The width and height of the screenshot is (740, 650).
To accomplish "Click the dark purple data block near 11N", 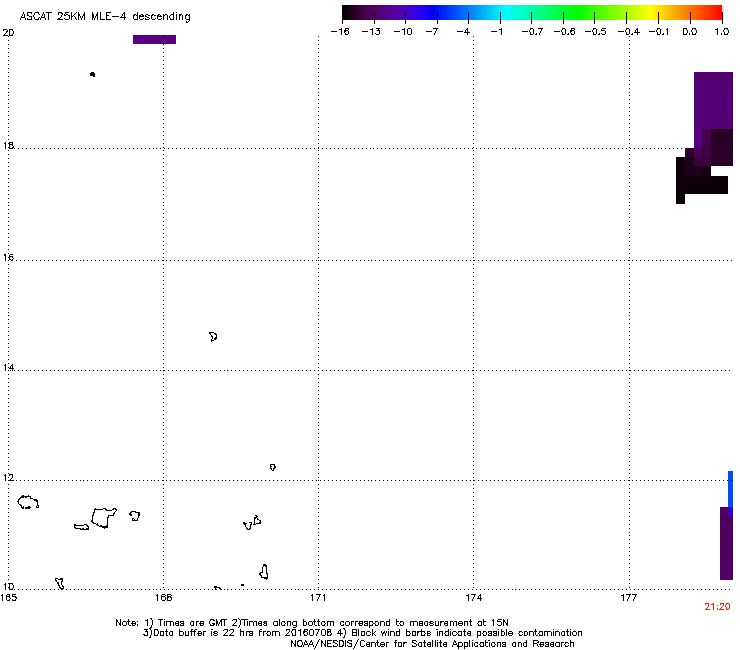I will point(726,543).
